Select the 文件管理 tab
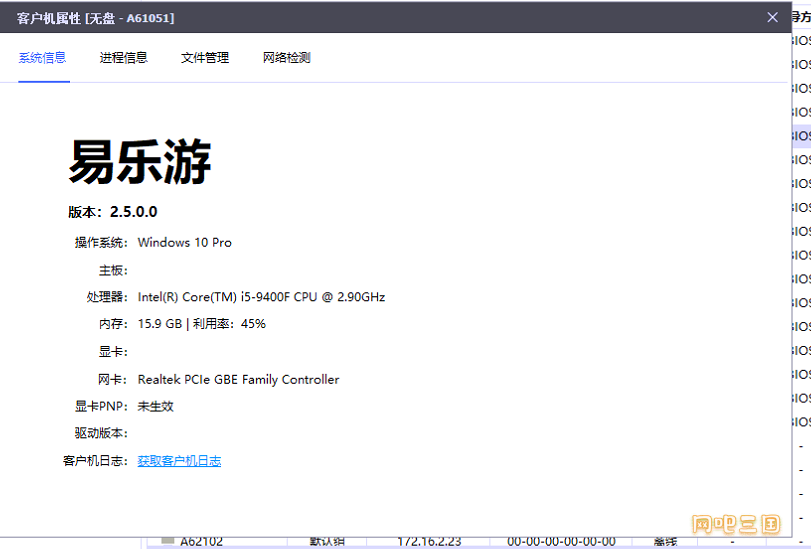This screenshot has width=811, height=549. point(205,58)
